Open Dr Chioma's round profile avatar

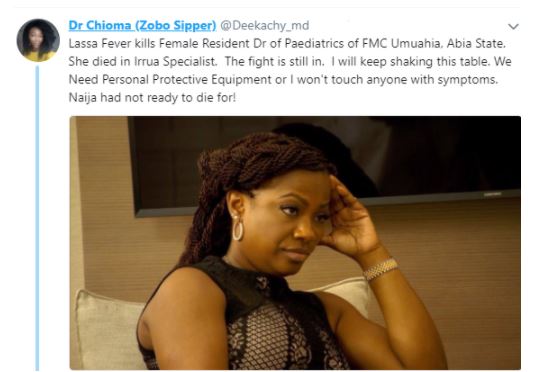(x=38, y=40)
